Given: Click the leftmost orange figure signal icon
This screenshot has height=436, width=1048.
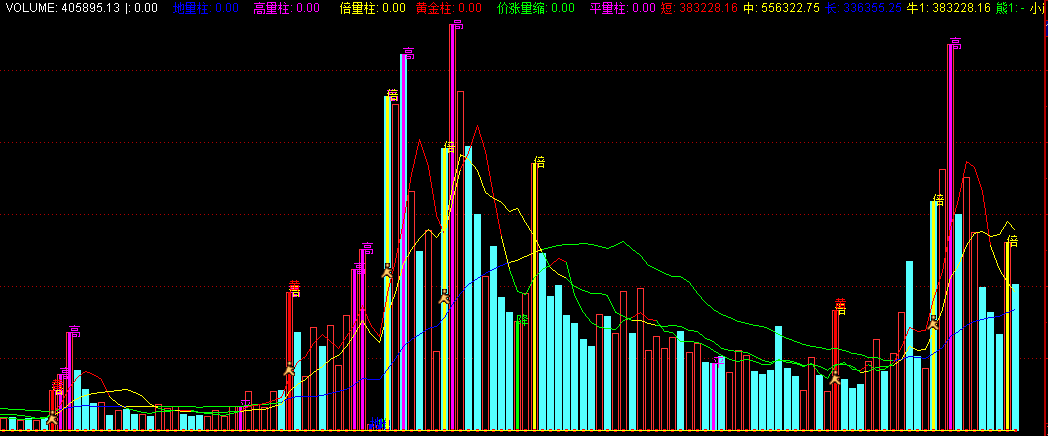Looking at the screenshot, I should pos(52,418).
